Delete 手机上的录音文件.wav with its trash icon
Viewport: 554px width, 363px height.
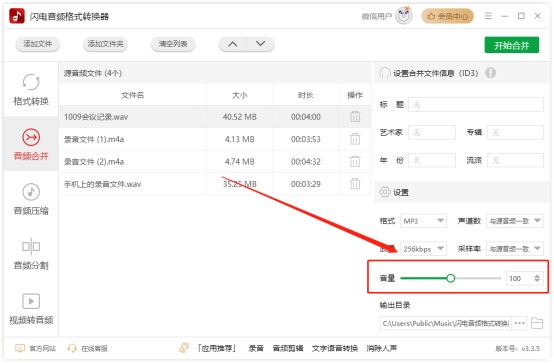[355, 184]
